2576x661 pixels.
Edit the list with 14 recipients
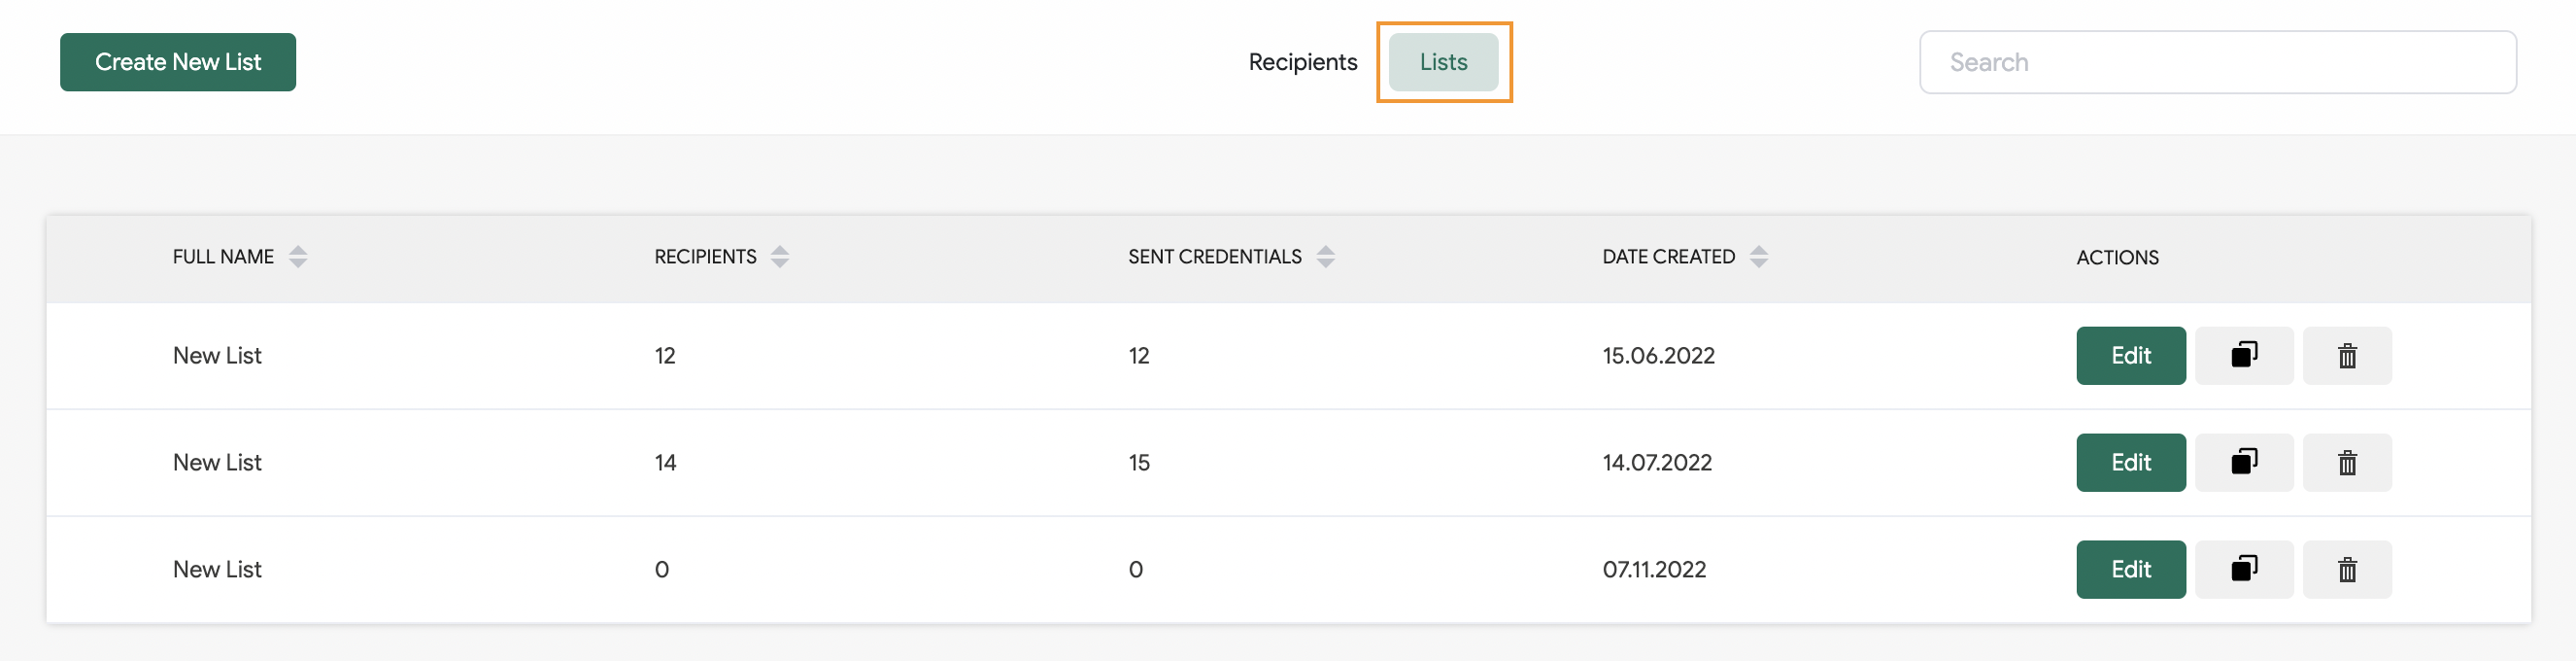(2130, 462)
